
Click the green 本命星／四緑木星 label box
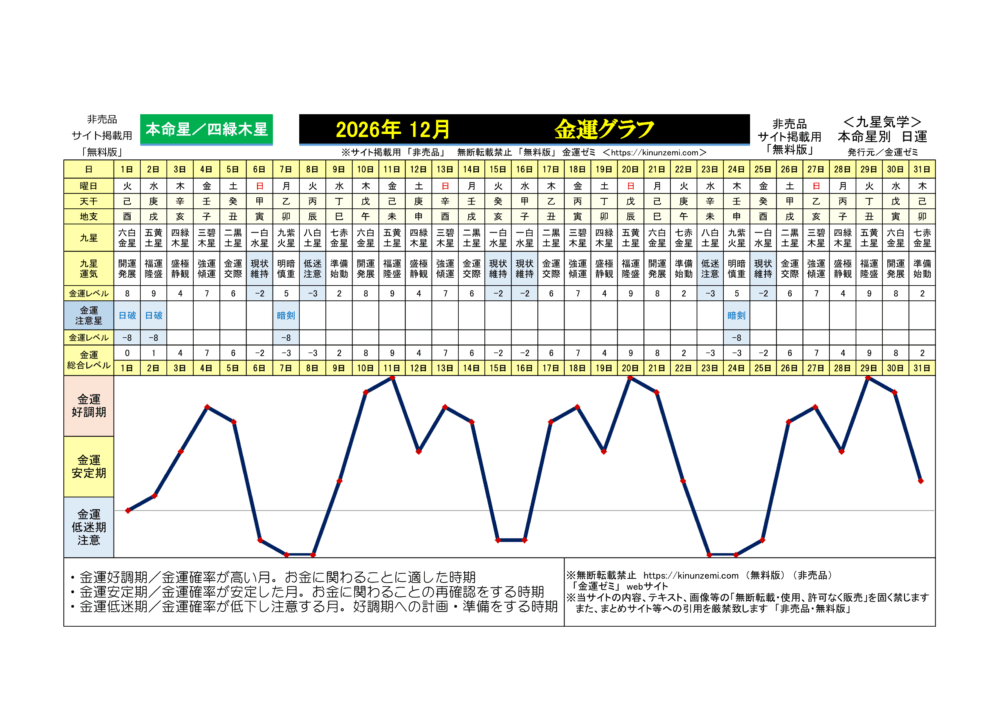(206, 129)
